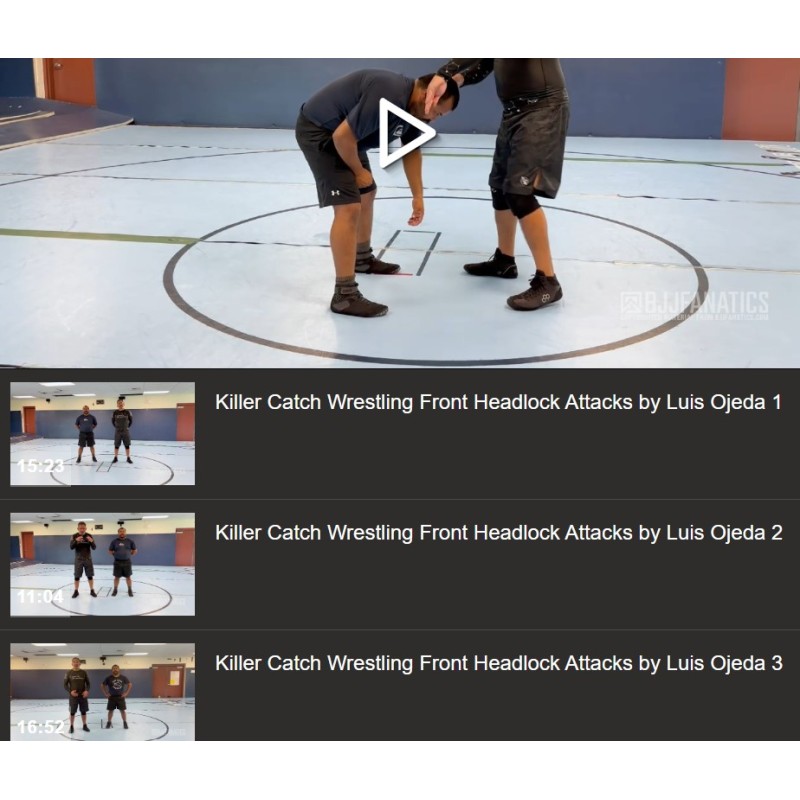Select title Killer Catch Wrestling Front Headlock Attacks 2
800x800 pixels.
click(498, 533)
